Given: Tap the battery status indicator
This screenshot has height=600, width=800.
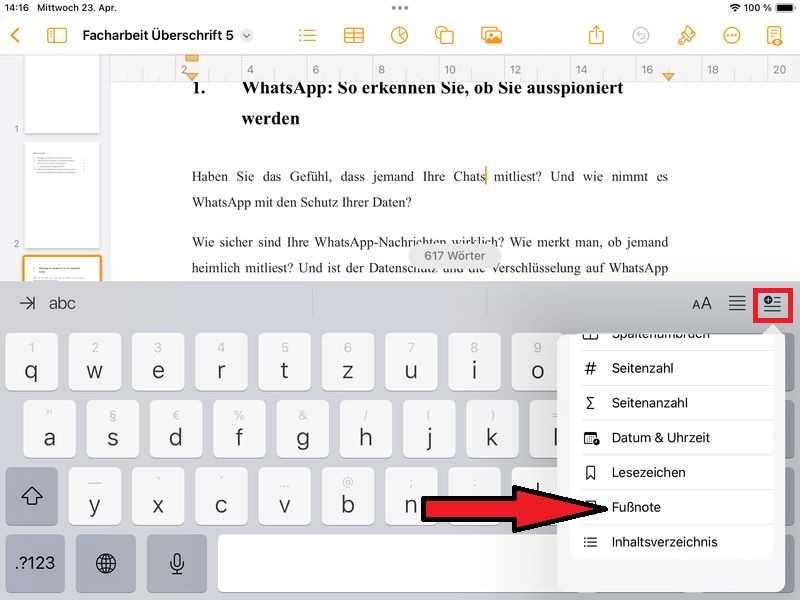Looking at the screenshot, I should pyautogui.click(x=785, y=8).
